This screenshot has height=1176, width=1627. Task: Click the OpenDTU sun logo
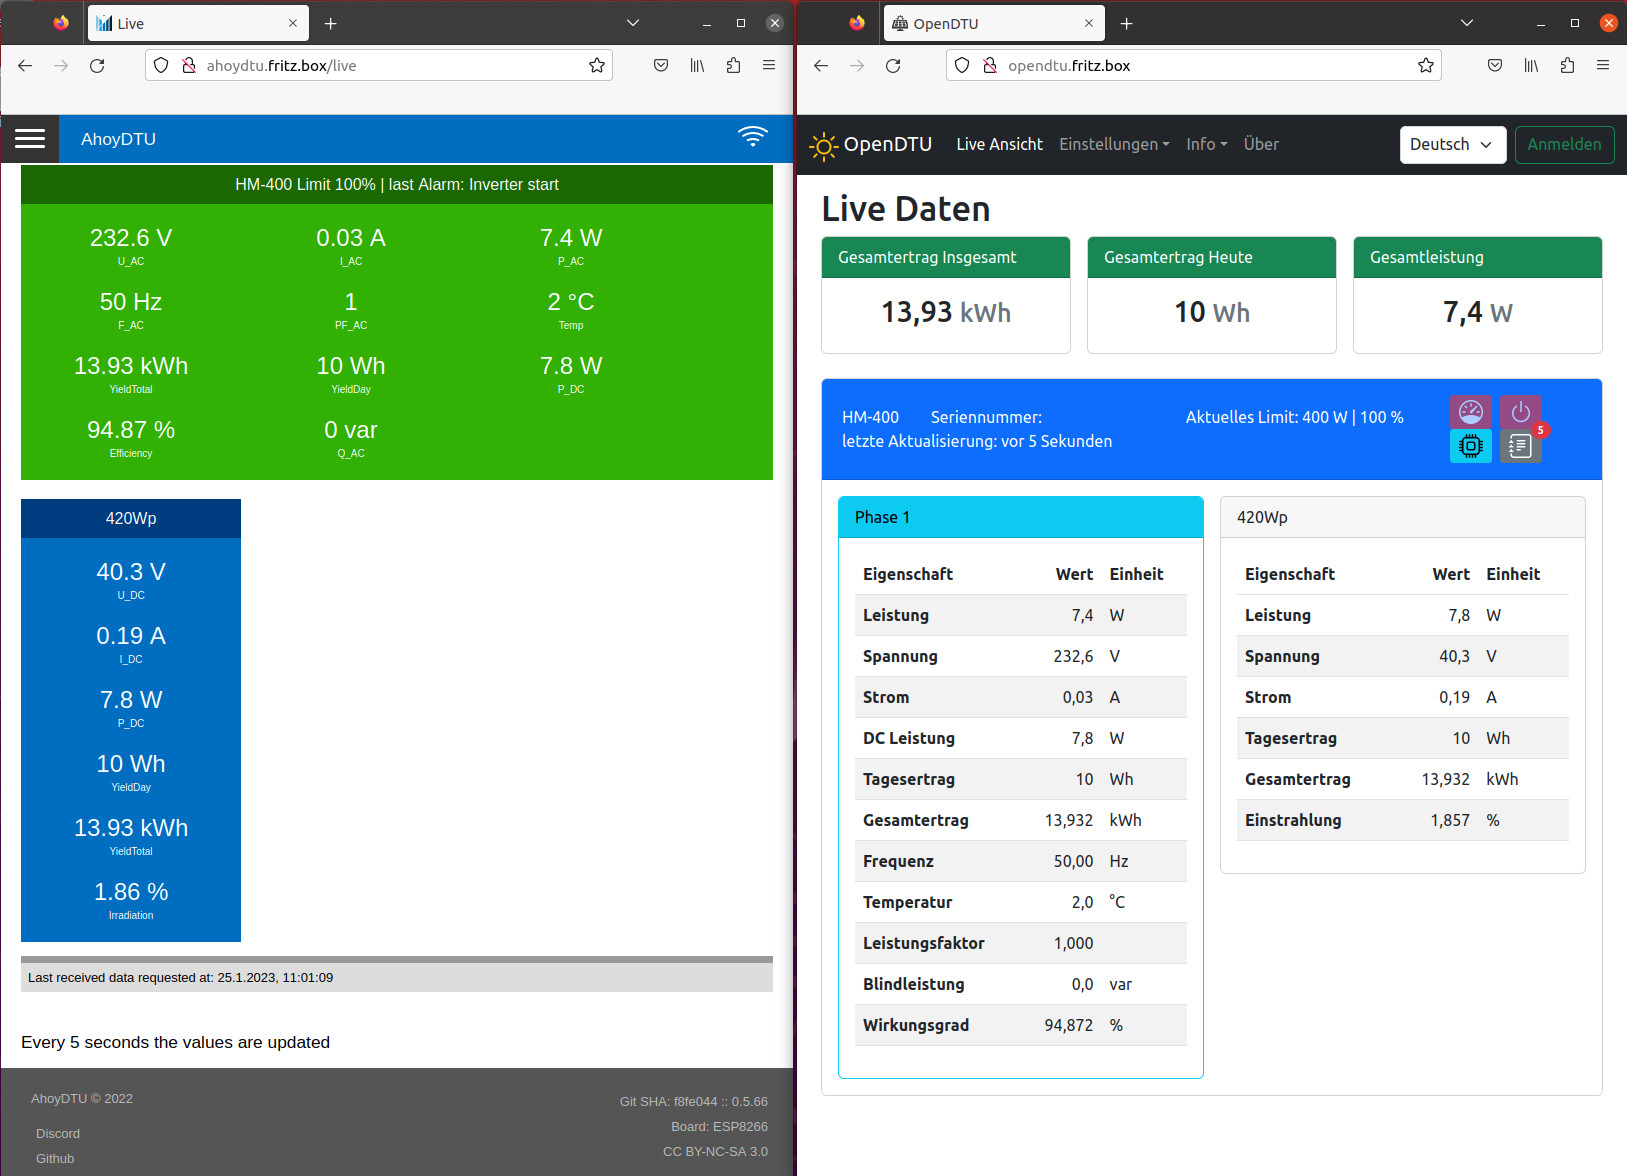[823, 146]
